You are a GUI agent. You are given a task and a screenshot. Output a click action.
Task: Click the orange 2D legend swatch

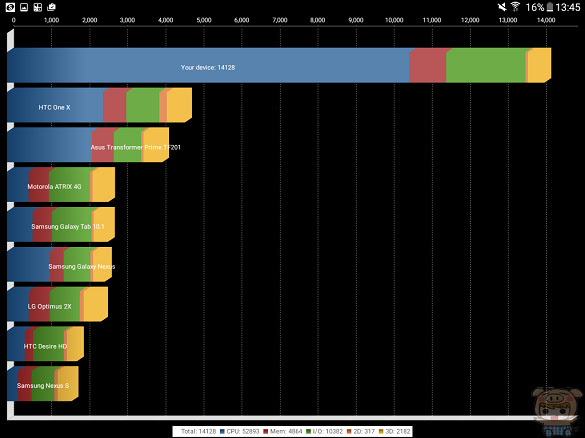click(349, 431)
